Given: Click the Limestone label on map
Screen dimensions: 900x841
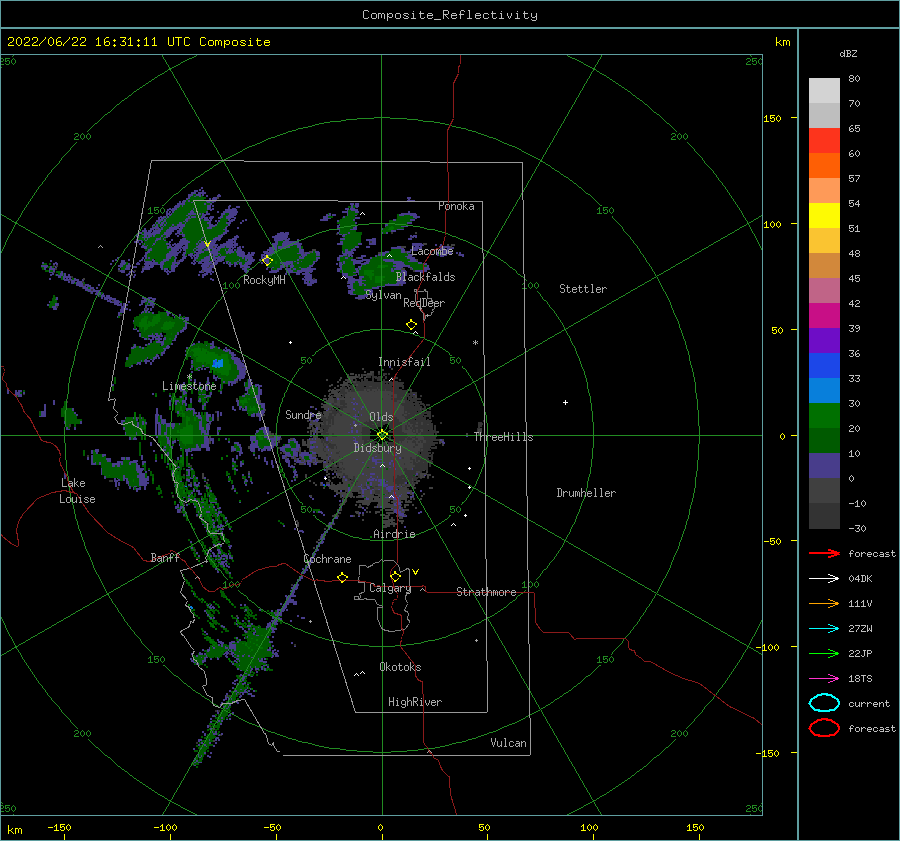Looking at the screenshot, I should [189, 386].
